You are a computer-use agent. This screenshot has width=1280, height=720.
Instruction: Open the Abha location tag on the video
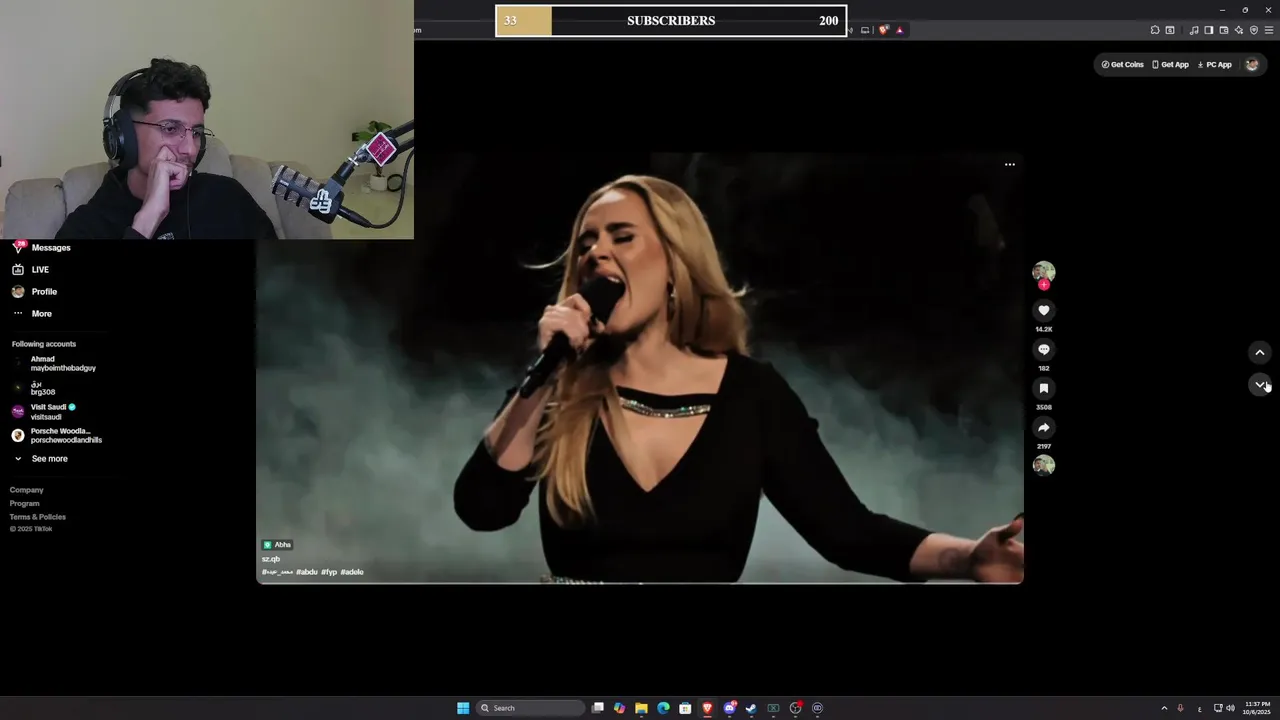click(277, 545)
